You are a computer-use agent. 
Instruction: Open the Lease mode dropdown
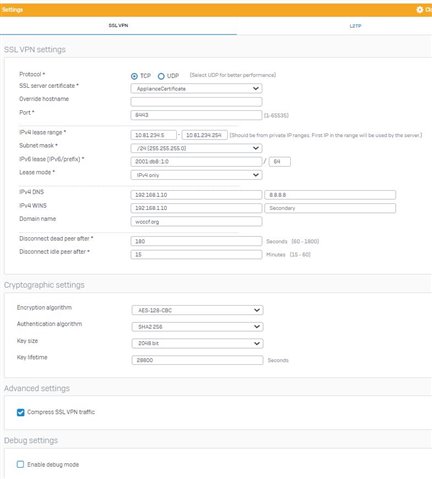[196, 175]
